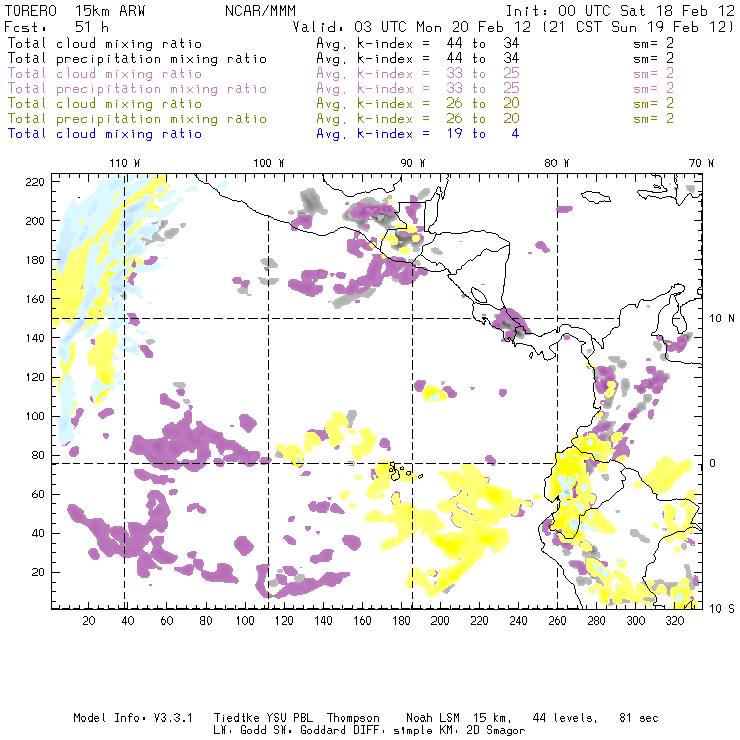
Task: Click the y-axis grid label '220'
Action: point(35,182)
